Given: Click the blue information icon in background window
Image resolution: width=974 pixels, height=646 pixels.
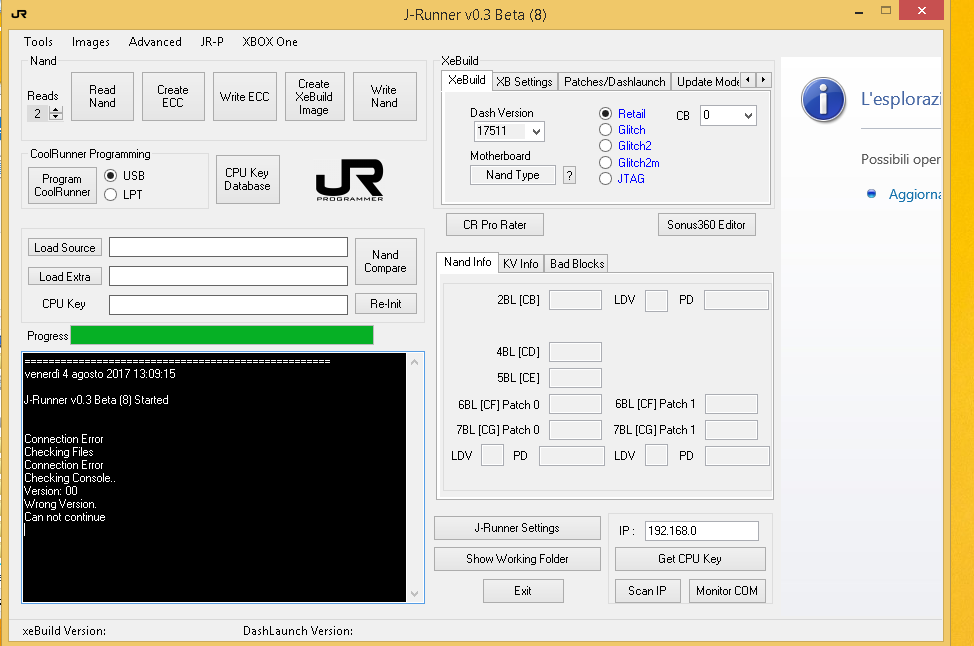Looking at the screenshot, I should pos(823,99).
